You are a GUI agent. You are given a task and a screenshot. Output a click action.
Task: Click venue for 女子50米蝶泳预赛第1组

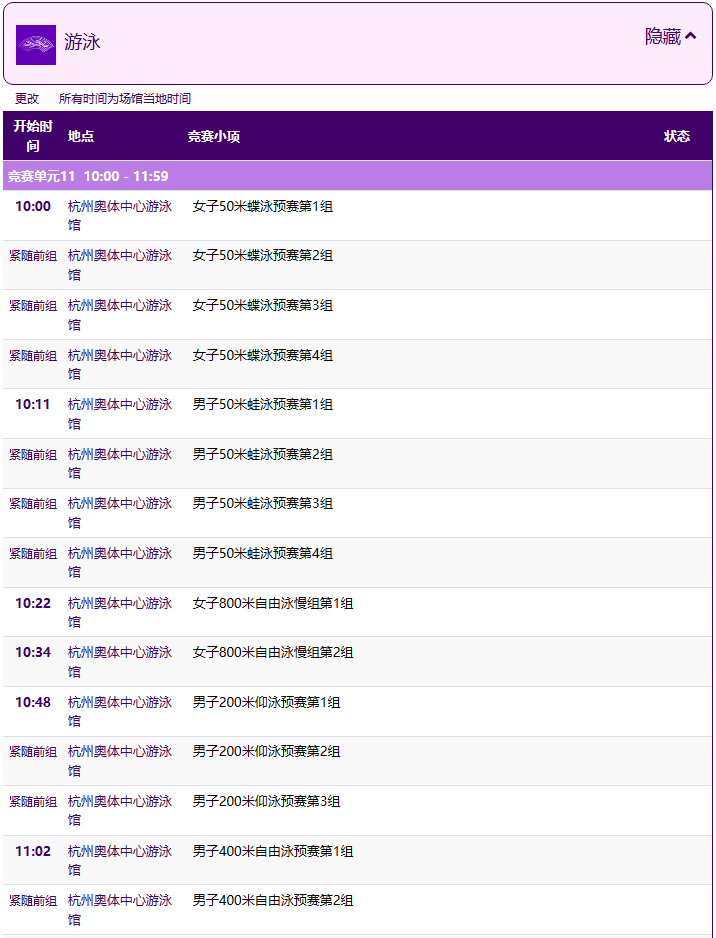click(x=120, y=216)
